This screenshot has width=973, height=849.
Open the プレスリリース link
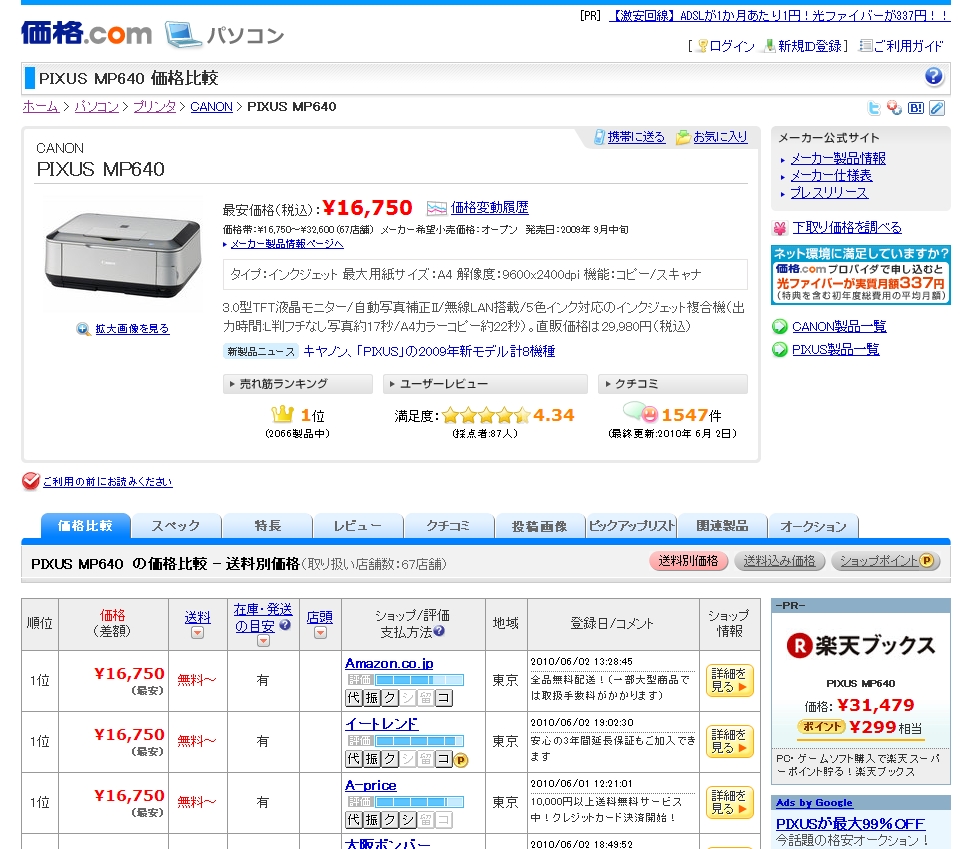(x=829, y=193)
